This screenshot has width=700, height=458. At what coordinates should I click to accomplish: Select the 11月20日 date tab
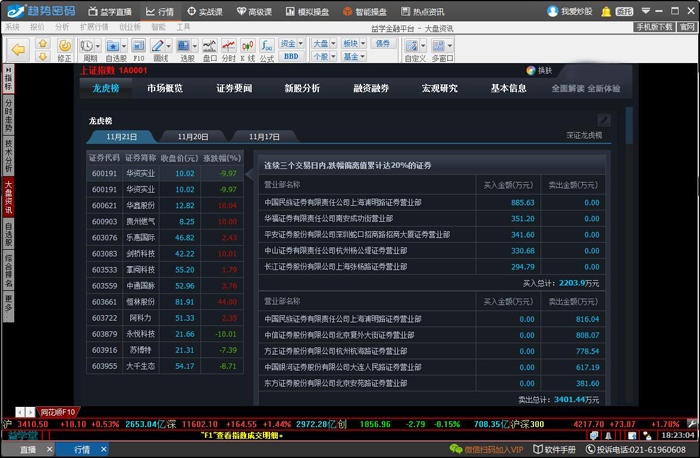[193, 136]
